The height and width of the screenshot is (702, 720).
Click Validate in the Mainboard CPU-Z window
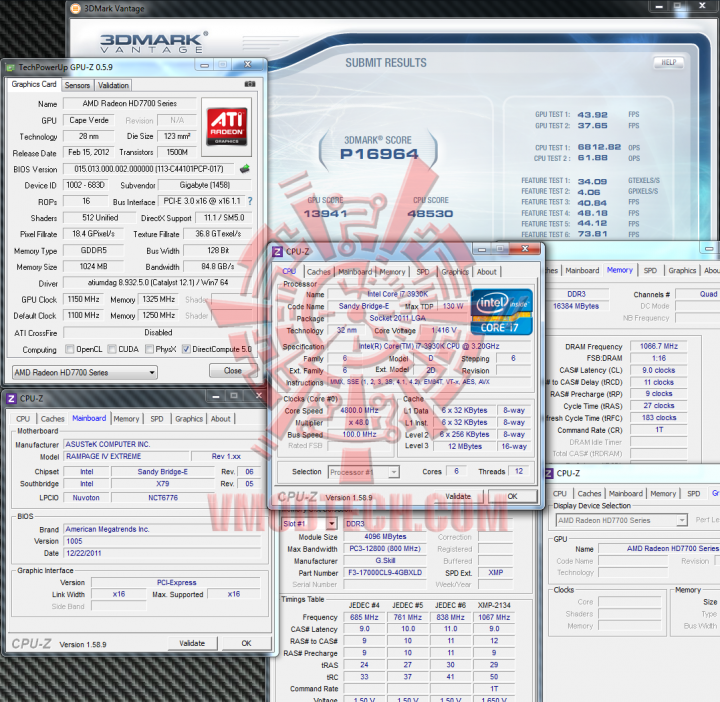click(x=192, y=643)
